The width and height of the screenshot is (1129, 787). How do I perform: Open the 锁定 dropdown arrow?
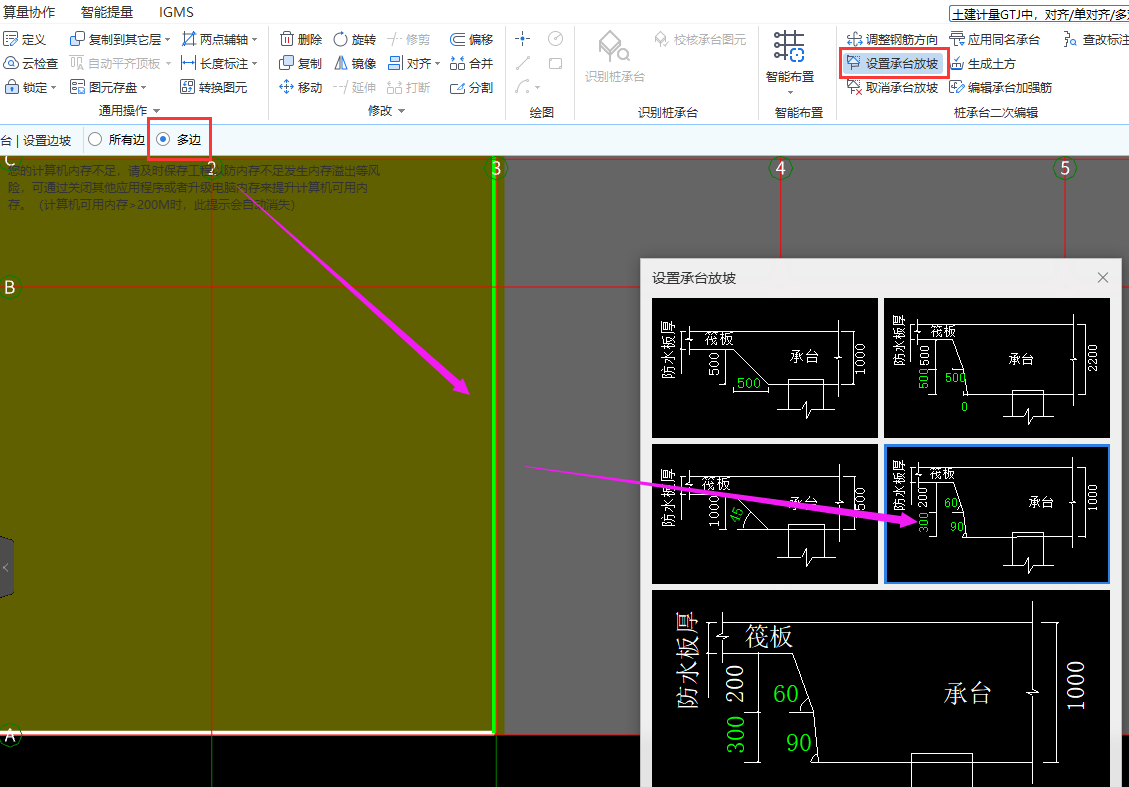click(53, 88)
